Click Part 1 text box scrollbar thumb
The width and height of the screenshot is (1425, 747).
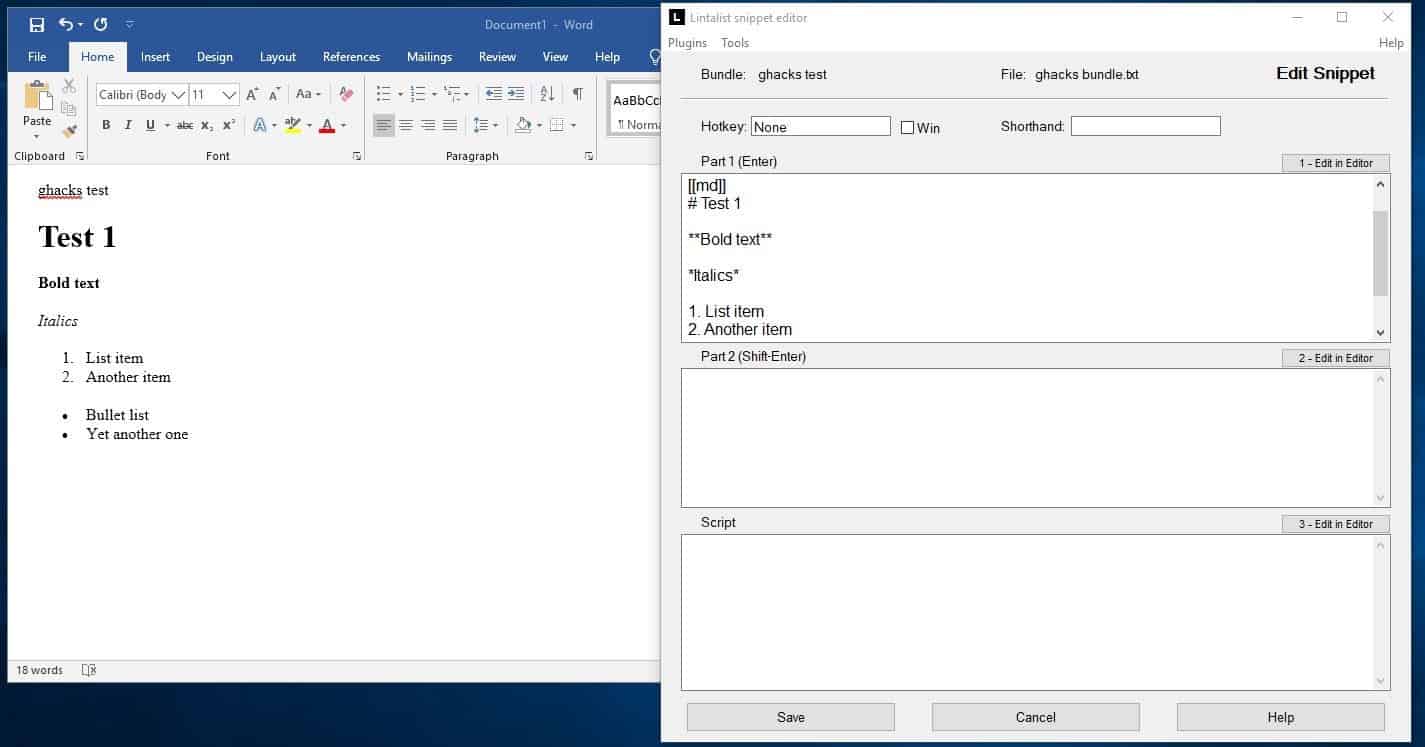(1381, 254)
